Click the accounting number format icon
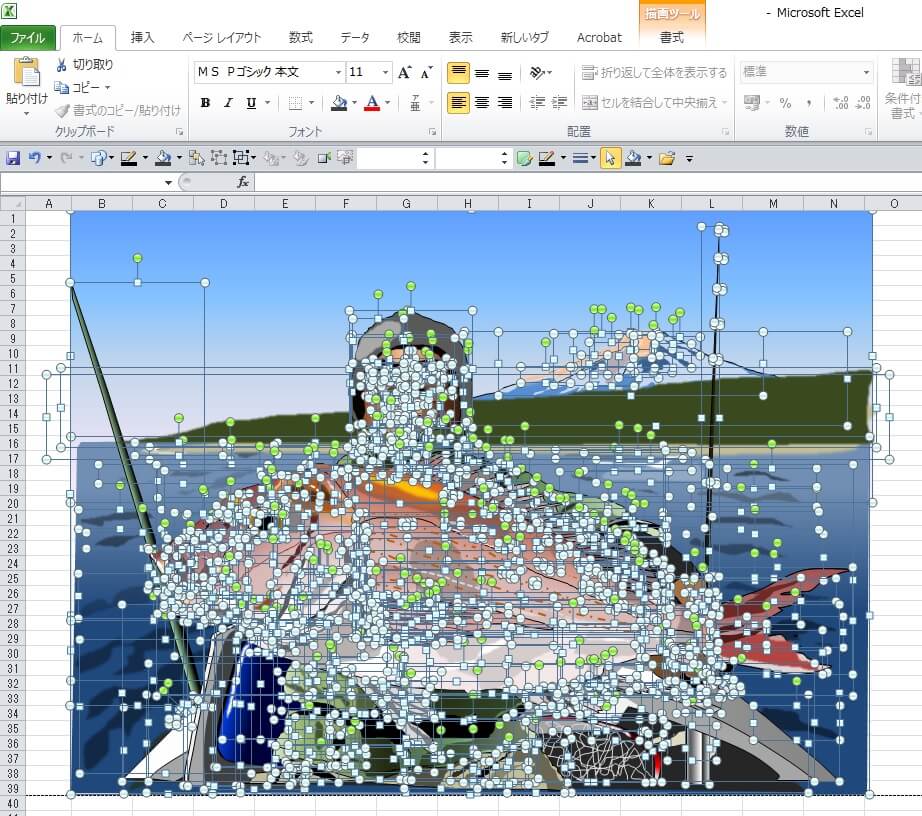This screenshot has height=816, width=922. point(751,103)
